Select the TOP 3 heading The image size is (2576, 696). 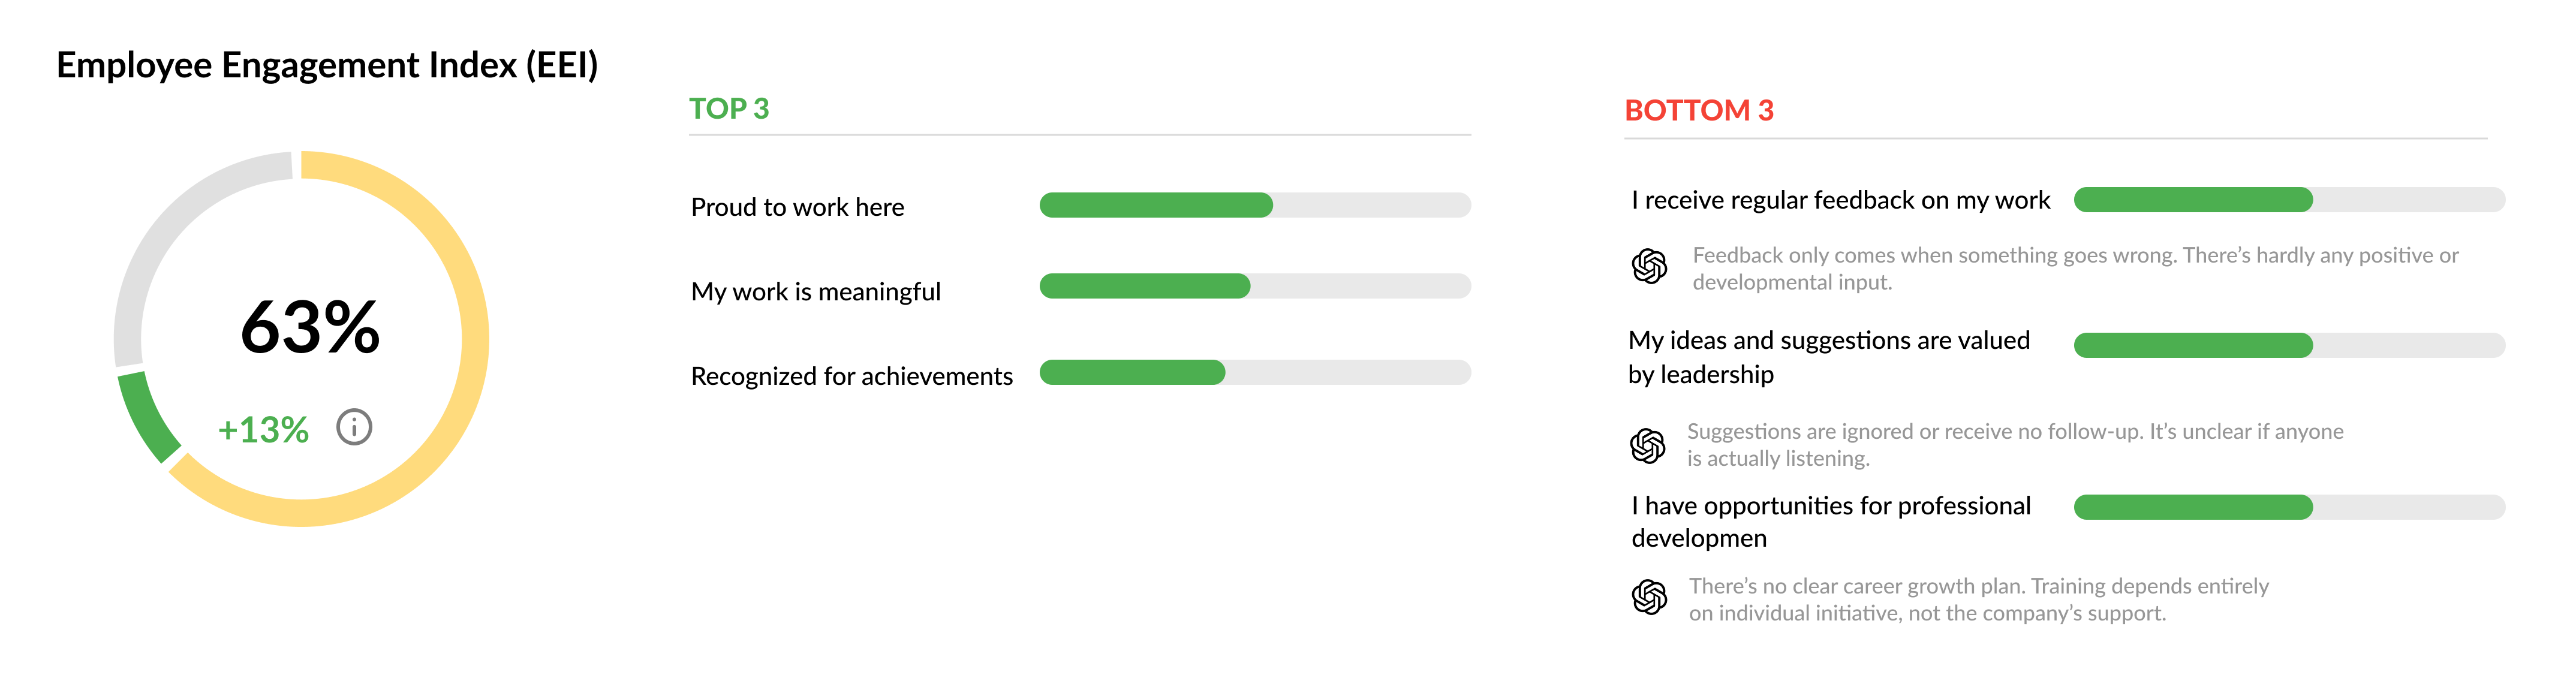point(729,108)
